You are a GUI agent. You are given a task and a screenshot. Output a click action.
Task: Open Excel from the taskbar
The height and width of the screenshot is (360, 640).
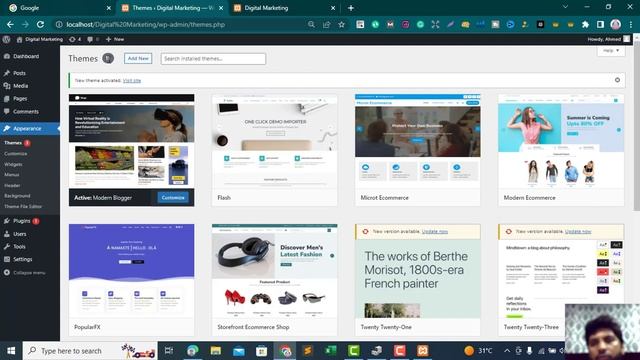tap(331, 351)
